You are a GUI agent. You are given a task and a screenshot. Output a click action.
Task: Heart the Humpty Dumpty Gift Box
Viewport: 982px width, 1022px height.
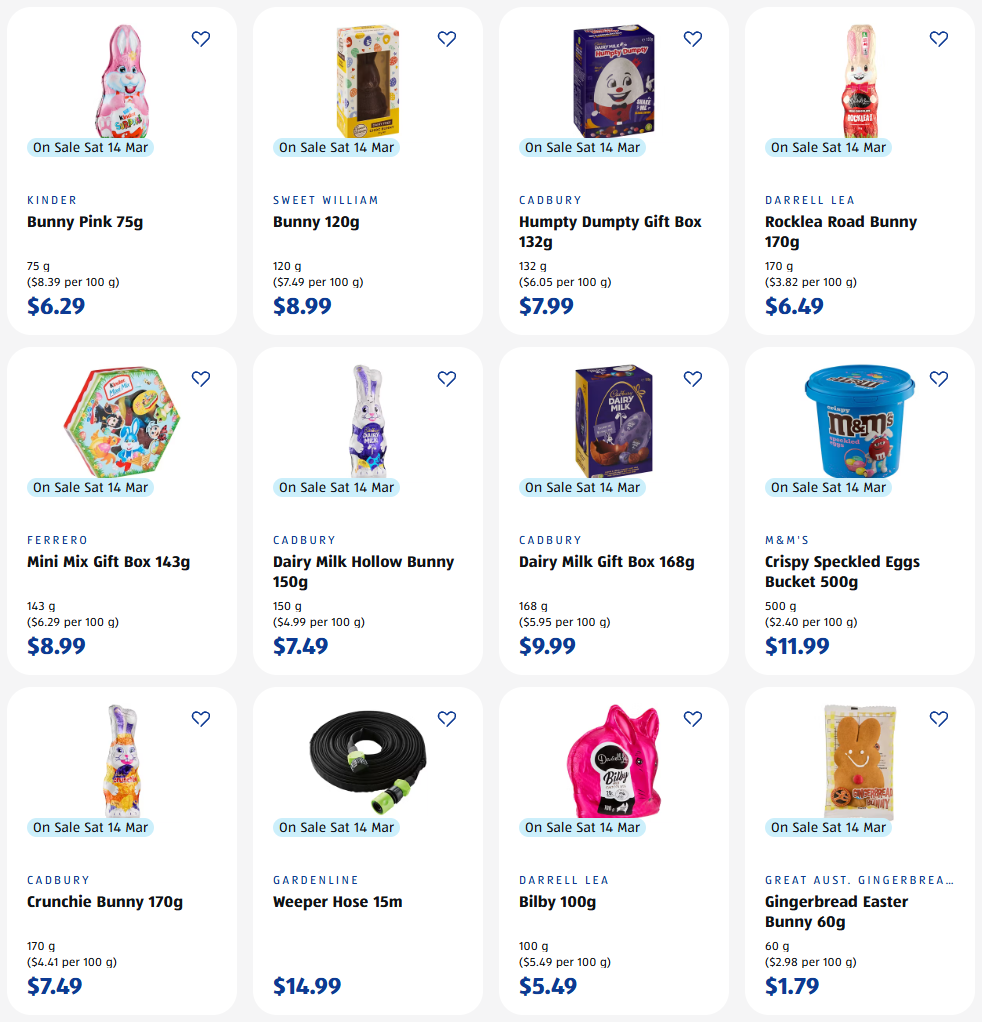(693, 39)
